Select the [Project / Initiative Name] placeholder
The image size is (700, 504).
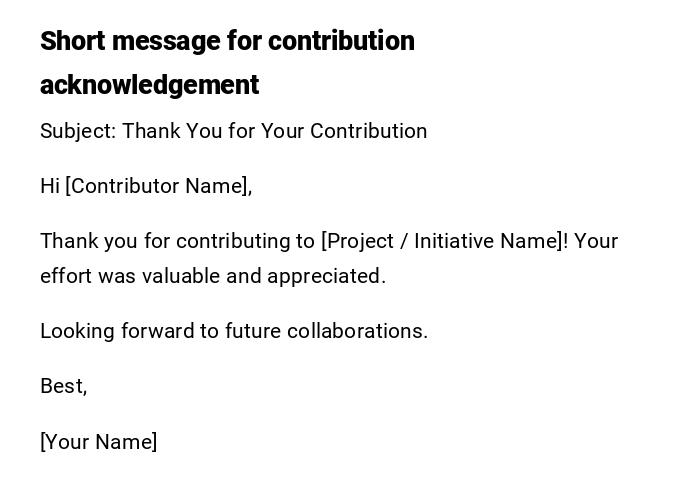pyautogui.click(x=443, y=241)
